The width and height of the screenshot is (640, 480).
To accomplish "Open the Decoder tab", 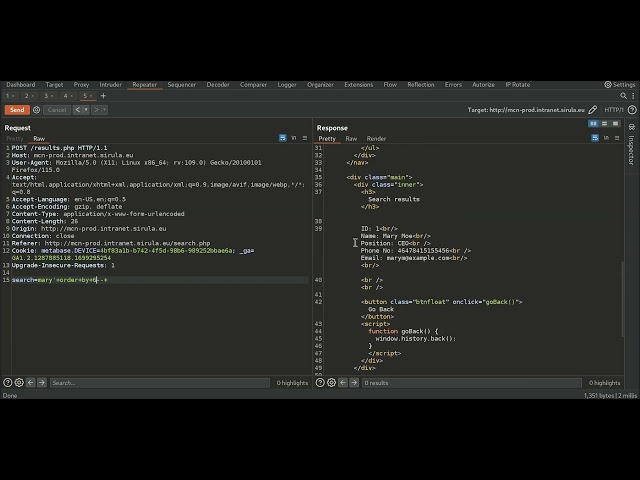I will (218, 84).
